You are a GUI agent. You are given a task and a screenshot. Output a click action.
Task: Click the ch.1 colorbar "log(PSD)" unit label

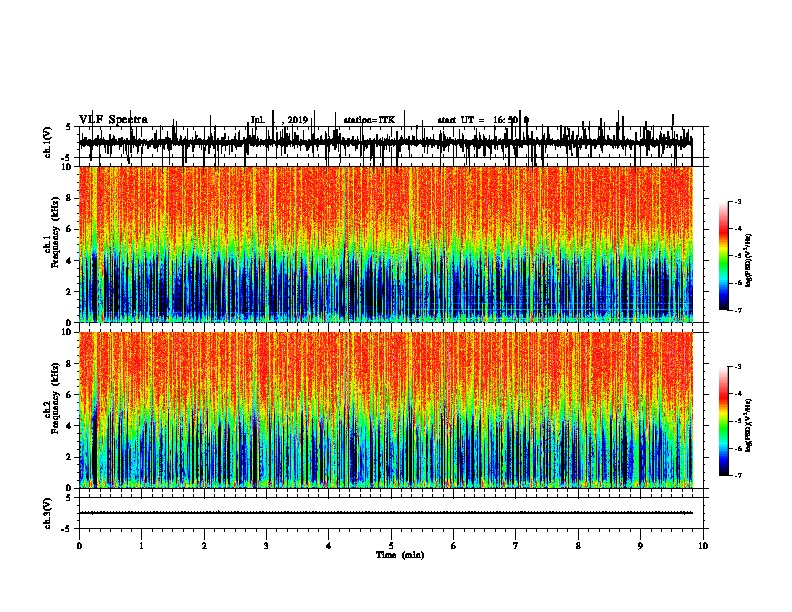point(749,261)
